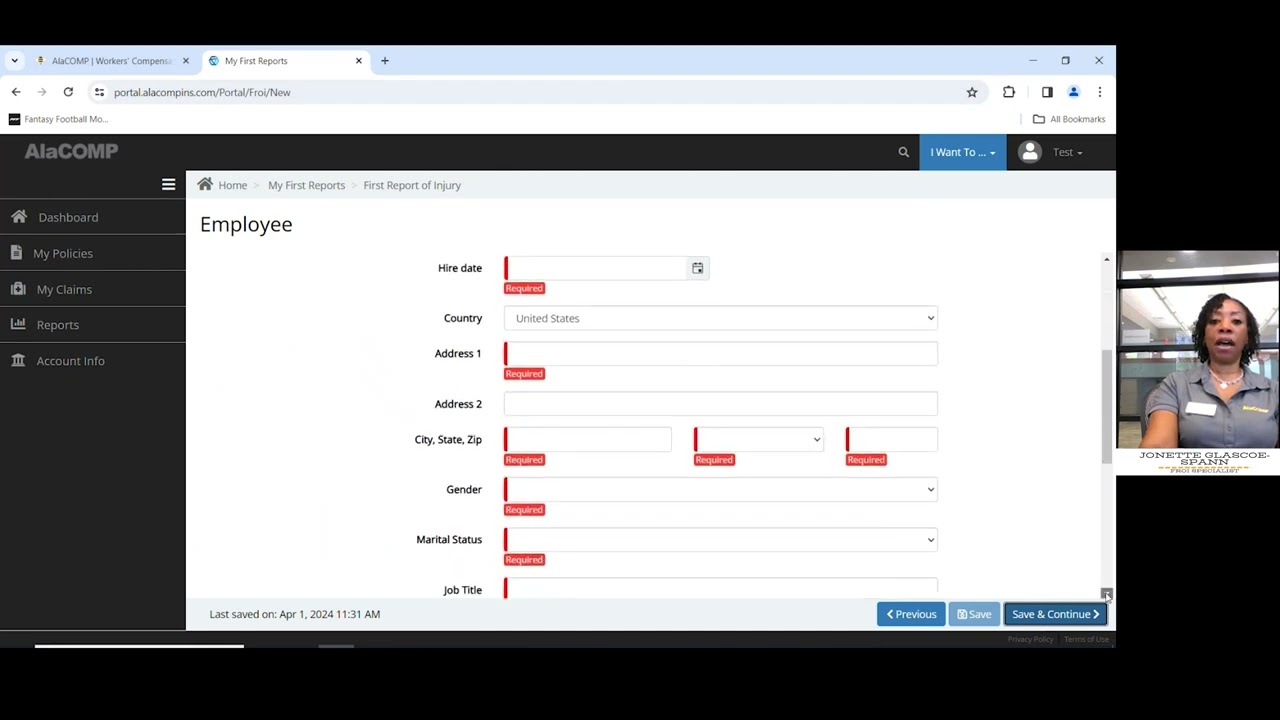Open Account Info in the sidebar

click(93, 361)
